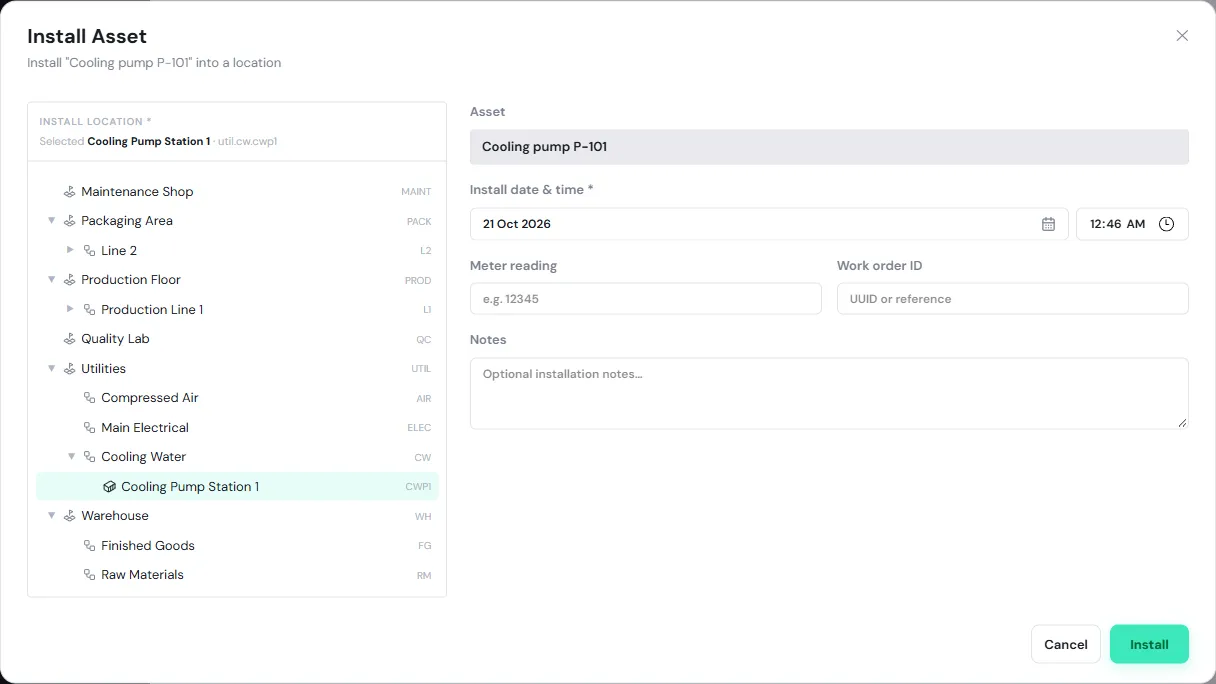Collapse the Packaging Area tree node

click(x=51, y=221)
